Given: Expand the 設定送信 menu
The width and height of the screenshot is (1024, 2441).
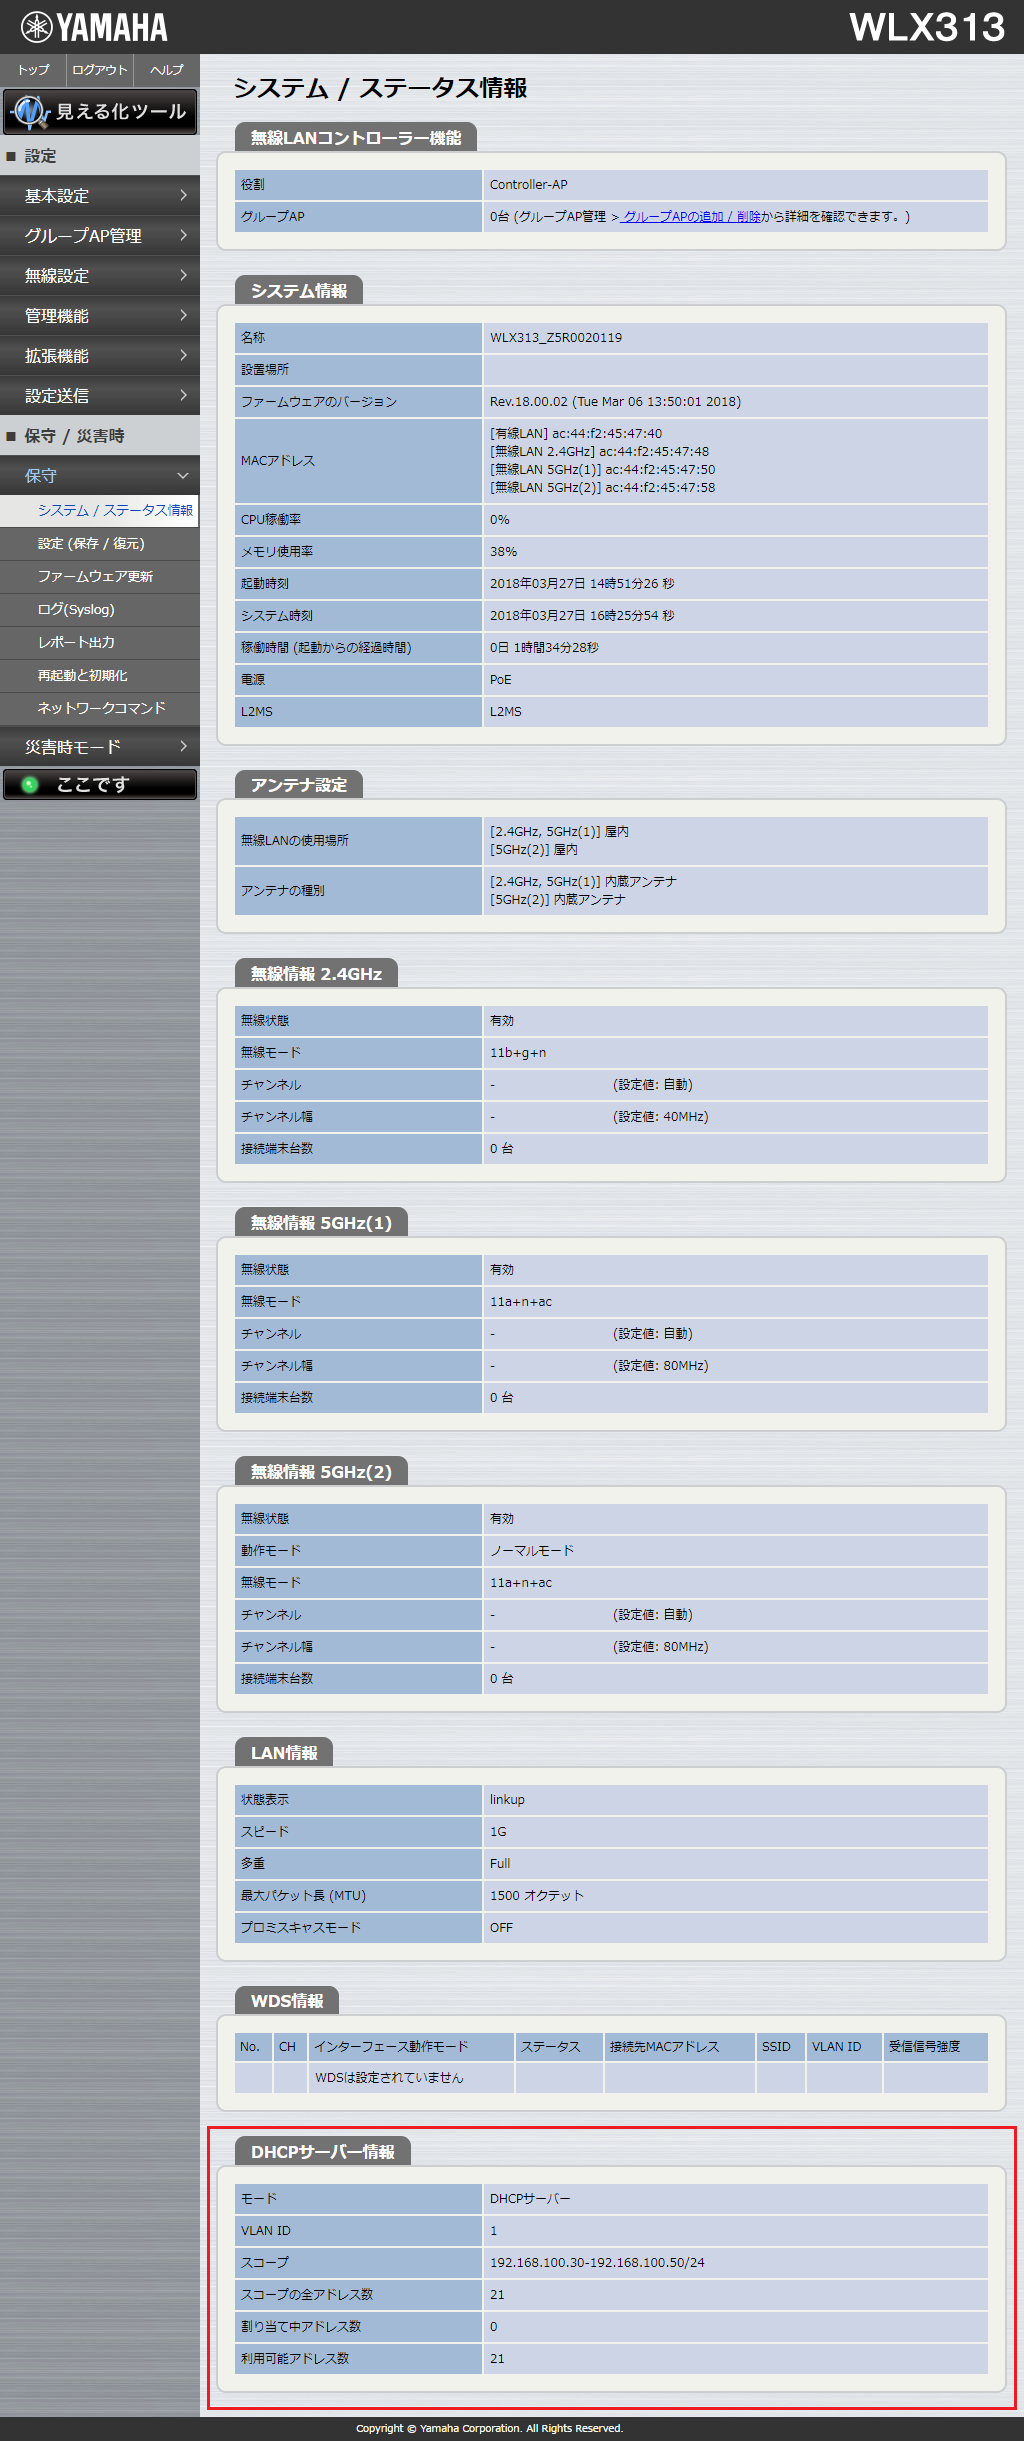Looking at the screenshot, I should [100, 396].
